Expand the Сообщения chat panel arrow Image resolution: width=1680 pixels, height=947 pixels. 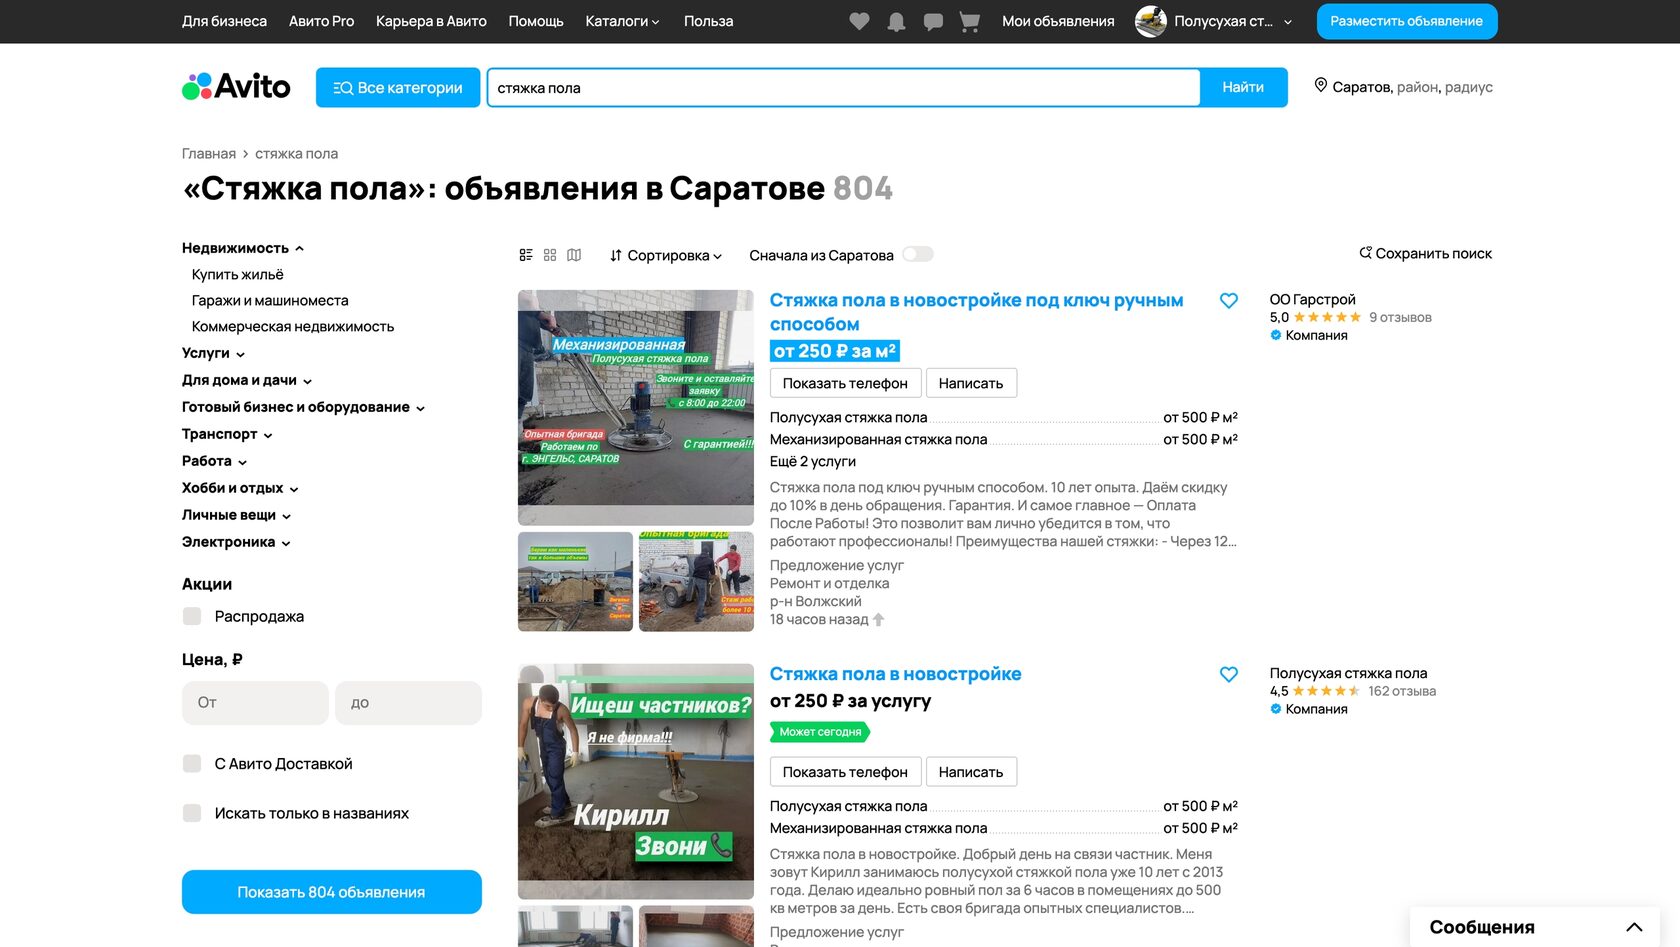(x=1634, y=927)
